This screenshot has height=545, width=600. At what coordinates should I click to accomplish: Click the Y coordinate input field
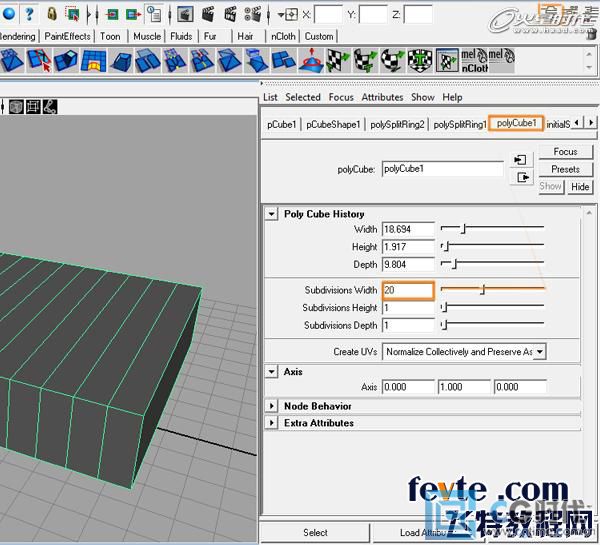(373, 15)
